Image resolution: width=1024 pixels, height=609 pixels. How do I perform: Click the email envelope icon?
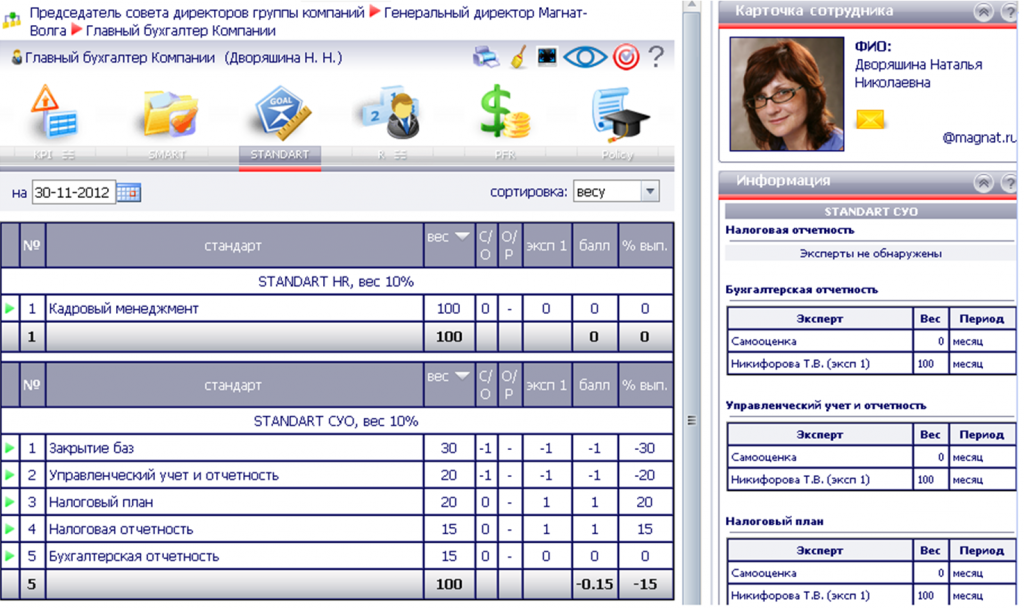870,119
